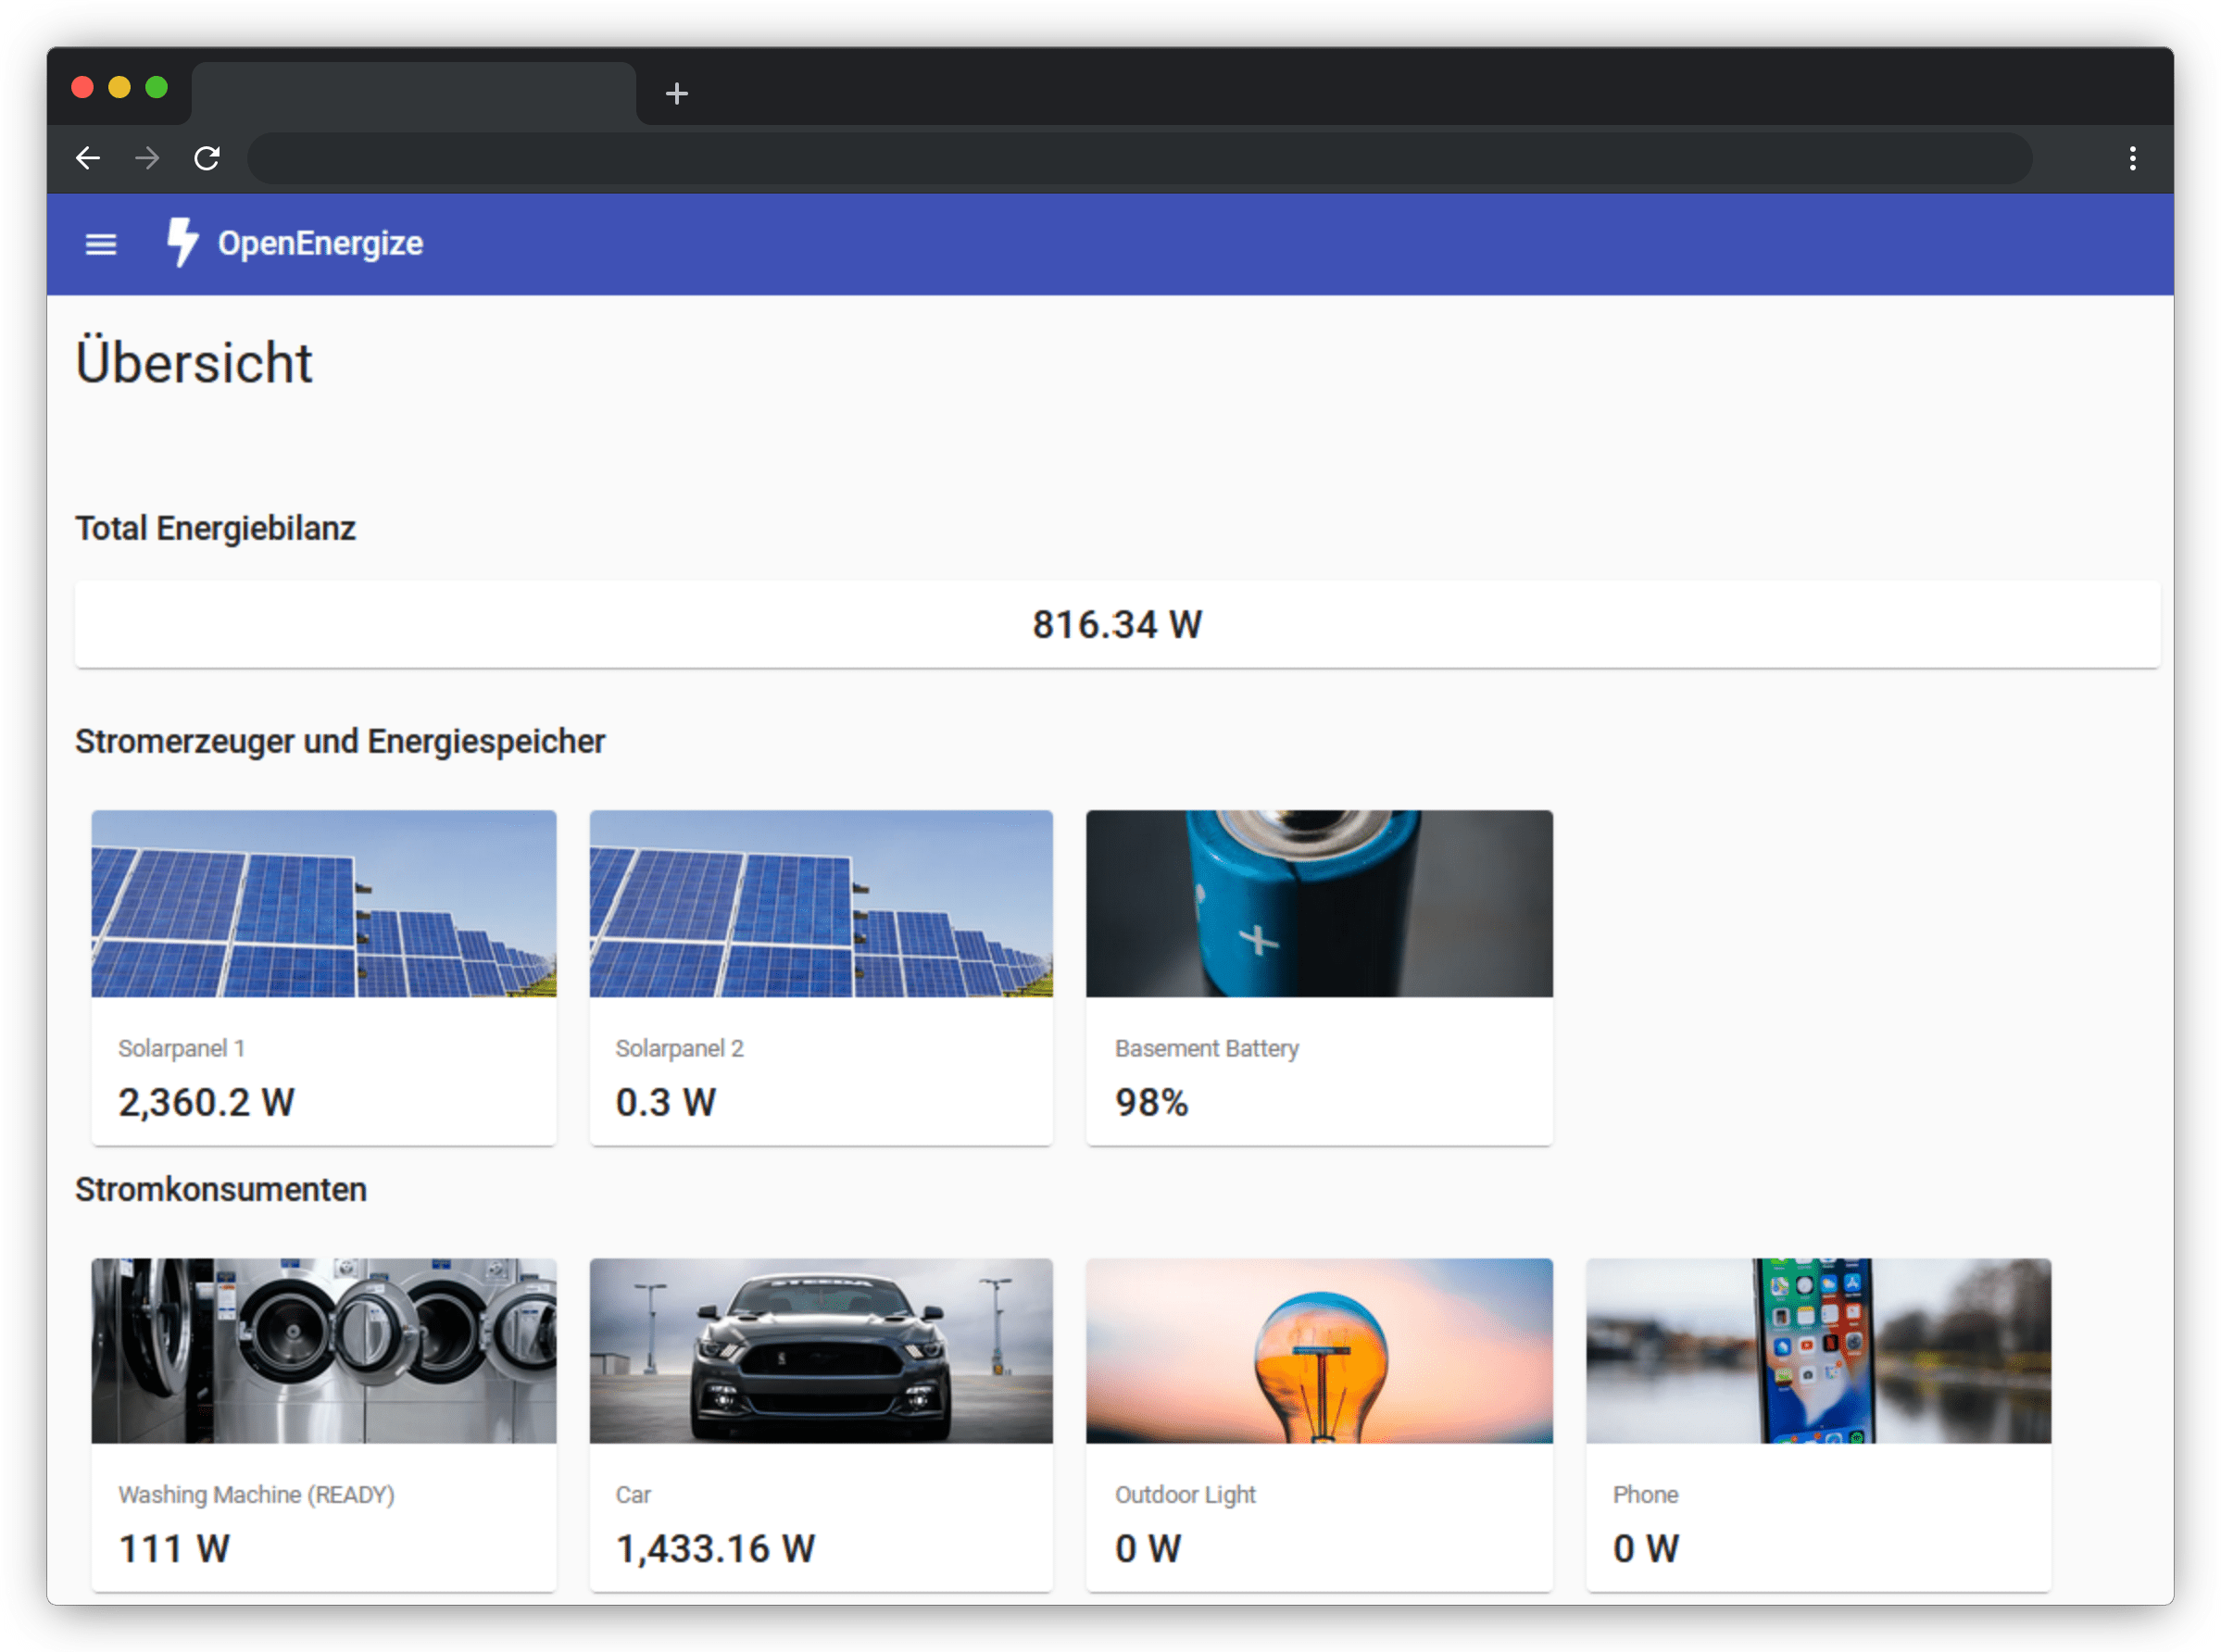Click the 816.34 W total balance panel
Screen dimensions: 2221x1652
[x=1117, y=624]
